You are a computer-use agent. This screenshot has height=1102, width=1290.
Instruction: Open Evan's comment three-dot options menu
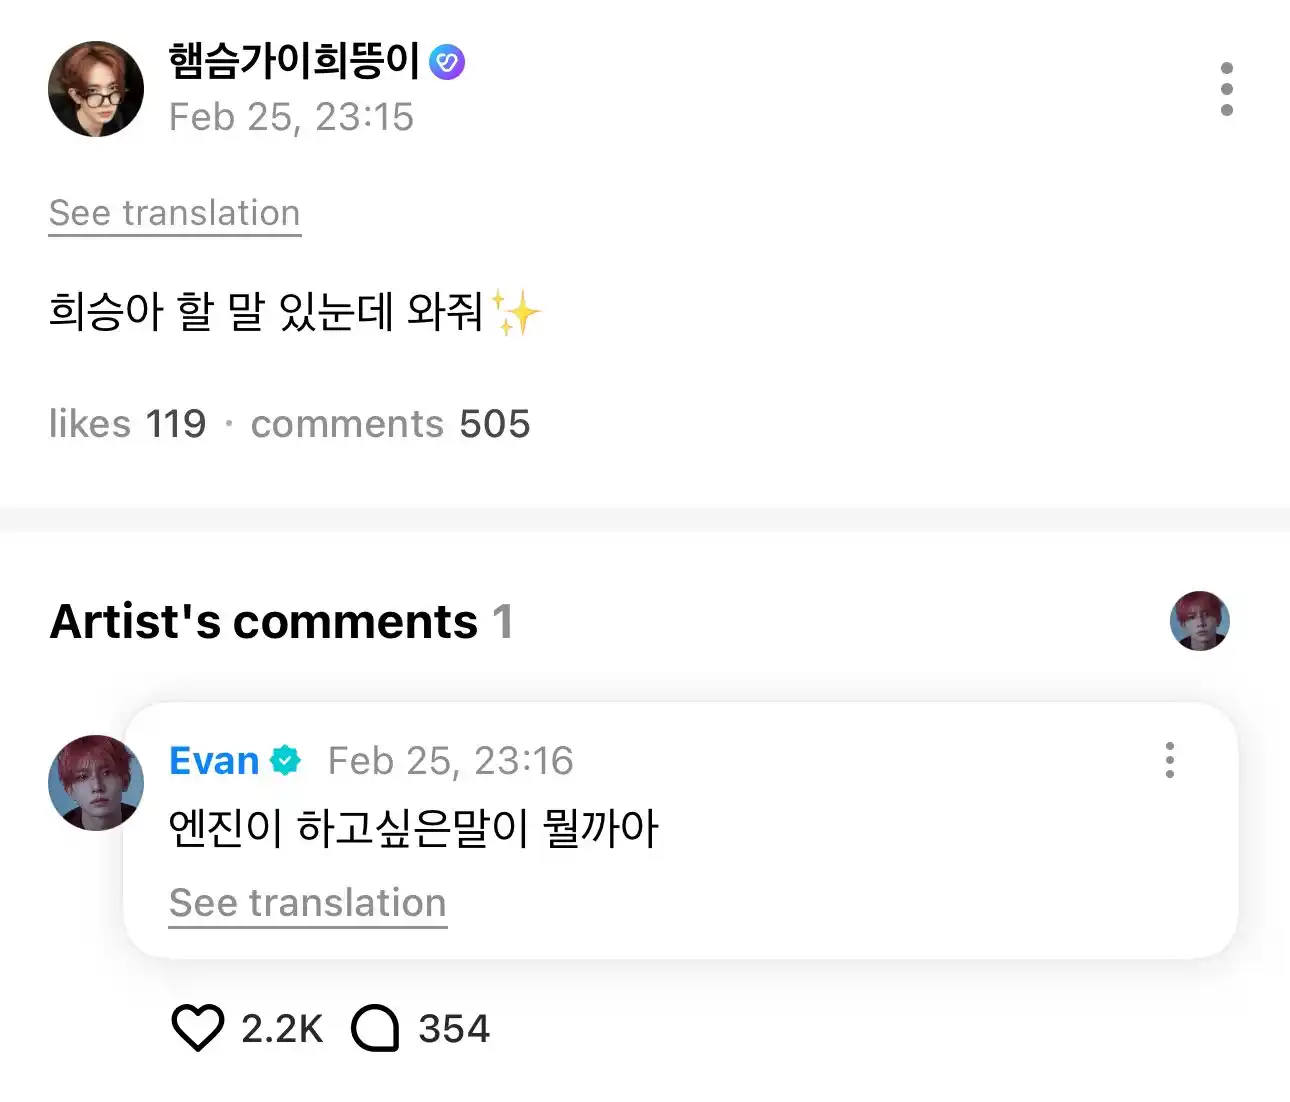coord(1169,760)
